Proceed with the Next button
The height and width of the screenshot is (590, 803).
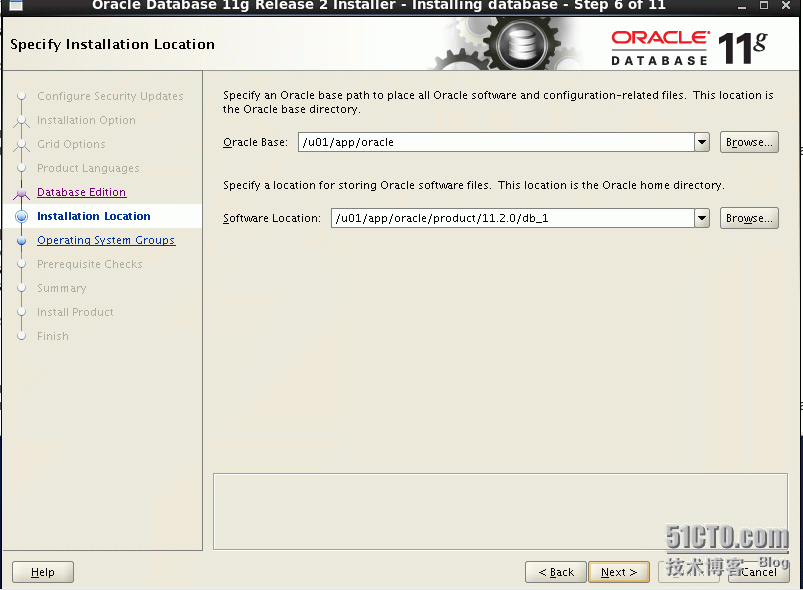click(619, 572)
